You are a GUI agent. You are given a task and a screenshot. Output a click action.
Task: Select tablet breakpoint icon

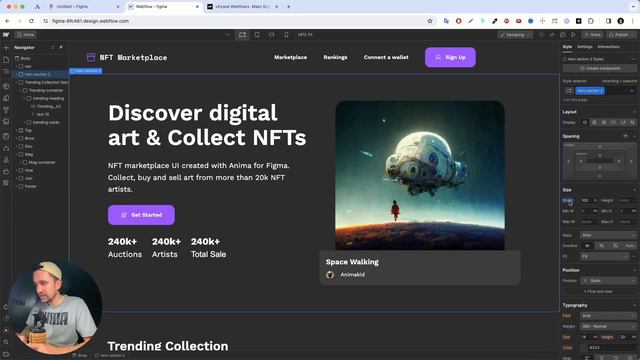pos(257,35)
